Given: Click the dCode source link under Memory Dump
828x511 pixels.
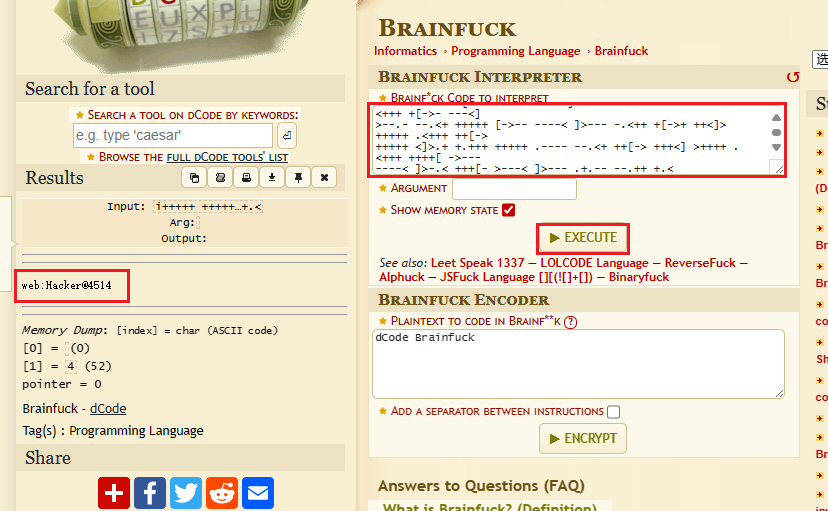Looking at the screenshot, I should 108,409.
